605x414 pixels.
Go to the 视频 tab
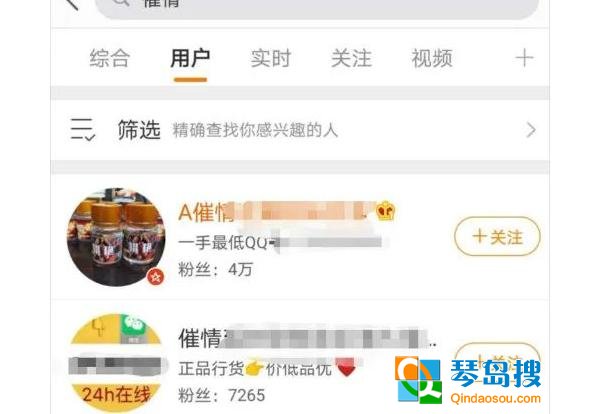tap(432, 59)
